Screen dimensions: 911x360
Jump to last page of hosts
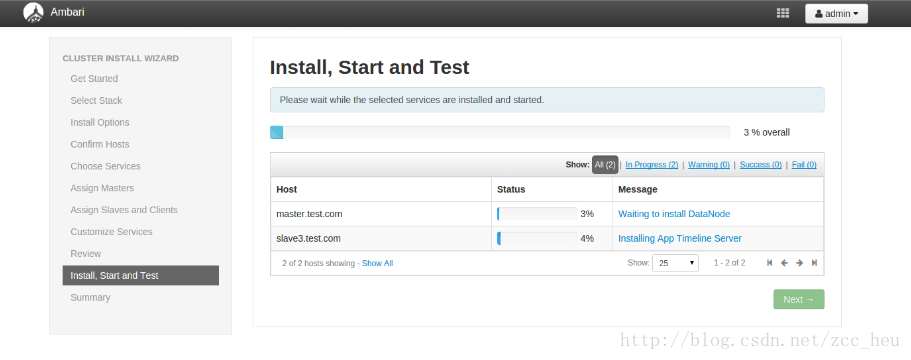[x=815, y=263]
